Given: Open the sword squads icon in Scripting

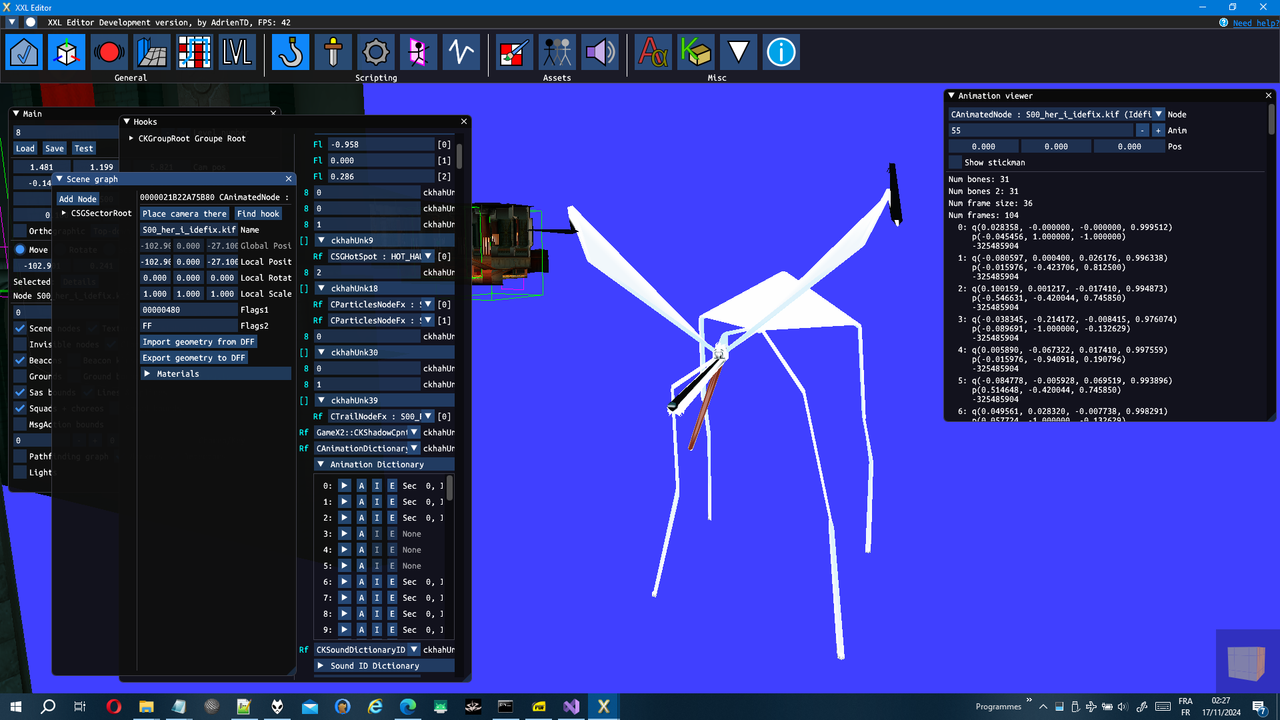Looking at the screenshot, I should (333, 52).
